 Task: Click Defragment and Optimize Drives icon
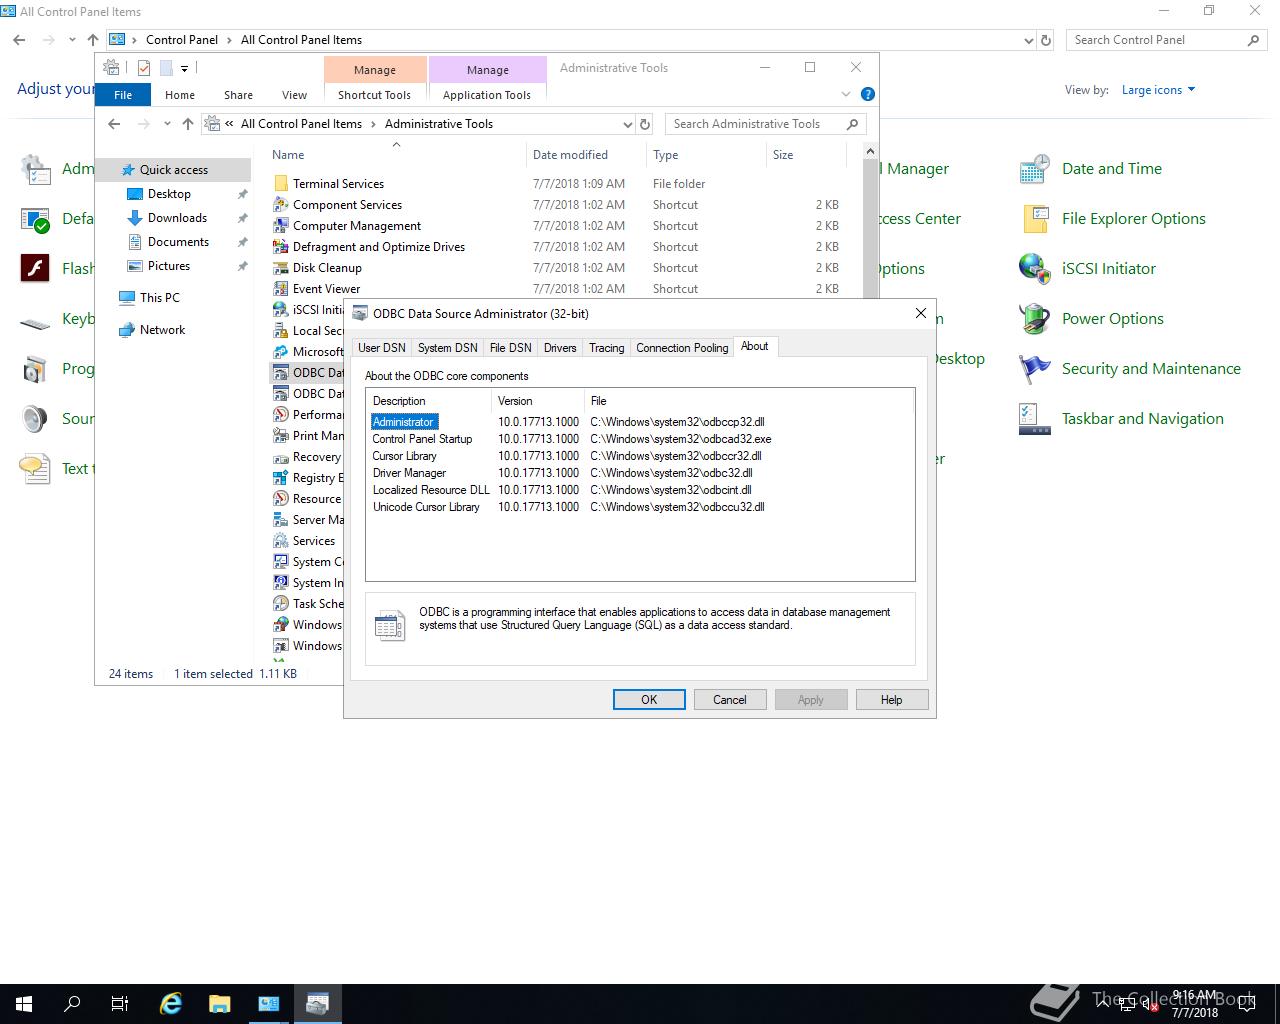[281, 247]
